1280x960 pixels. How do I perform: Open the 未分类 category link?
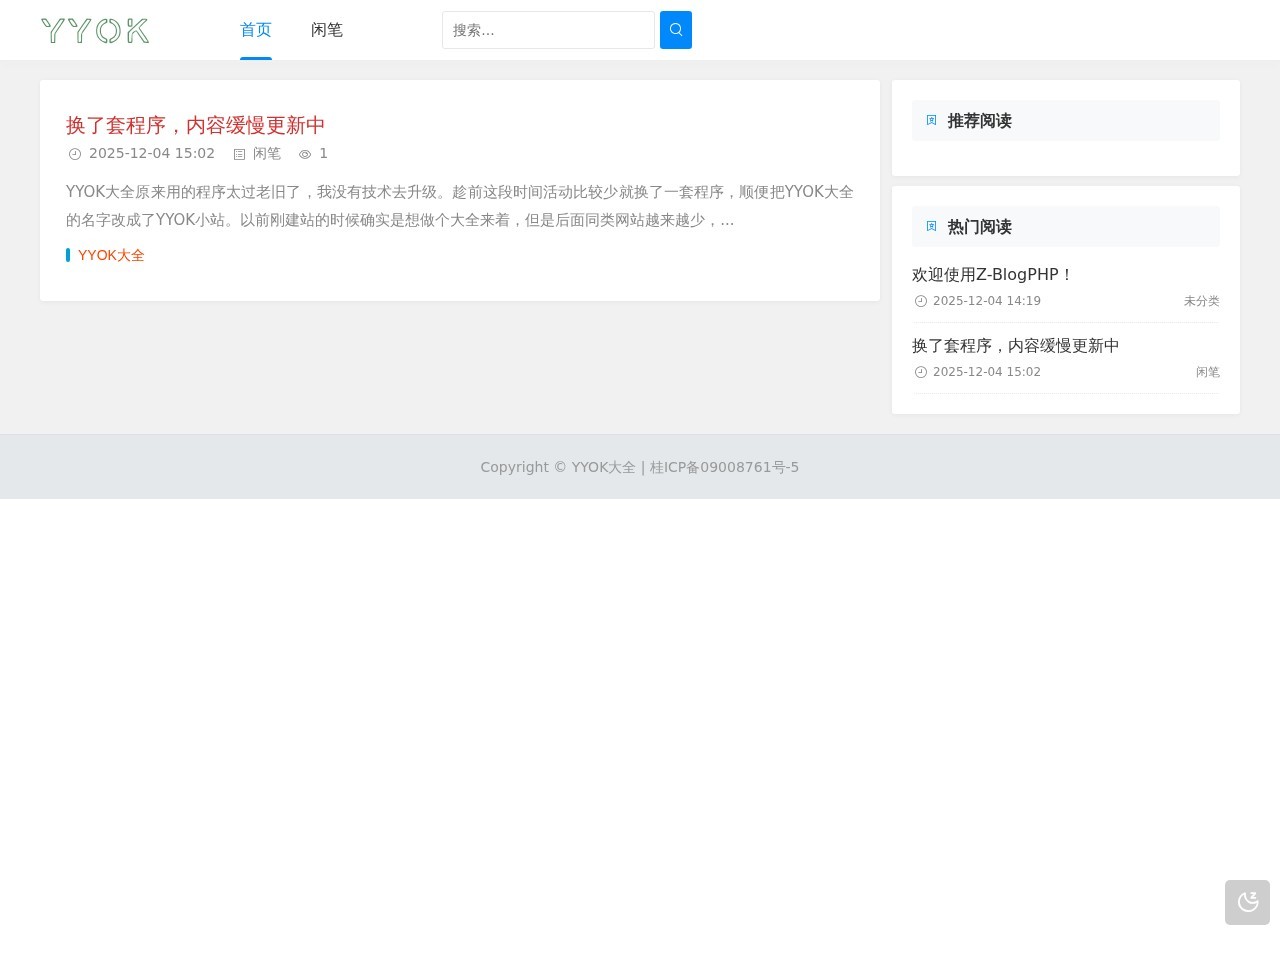(1201, 301)
